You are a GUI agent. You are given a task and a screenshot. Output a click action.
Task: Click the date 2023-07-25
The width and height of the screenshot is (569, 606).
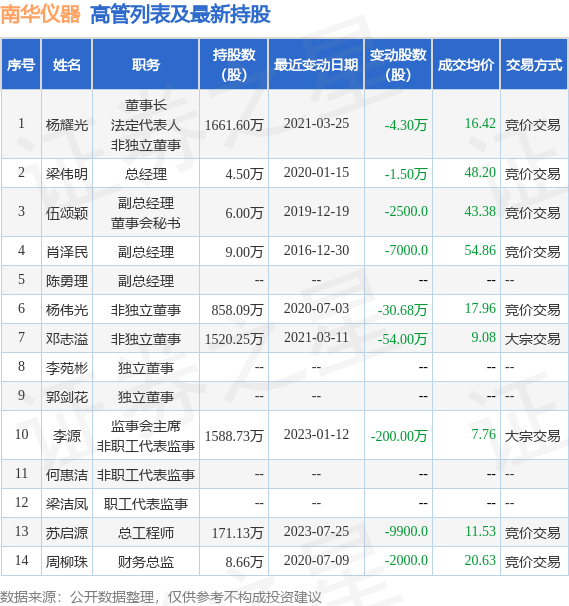pyautogui.click(x=316, y=531)
